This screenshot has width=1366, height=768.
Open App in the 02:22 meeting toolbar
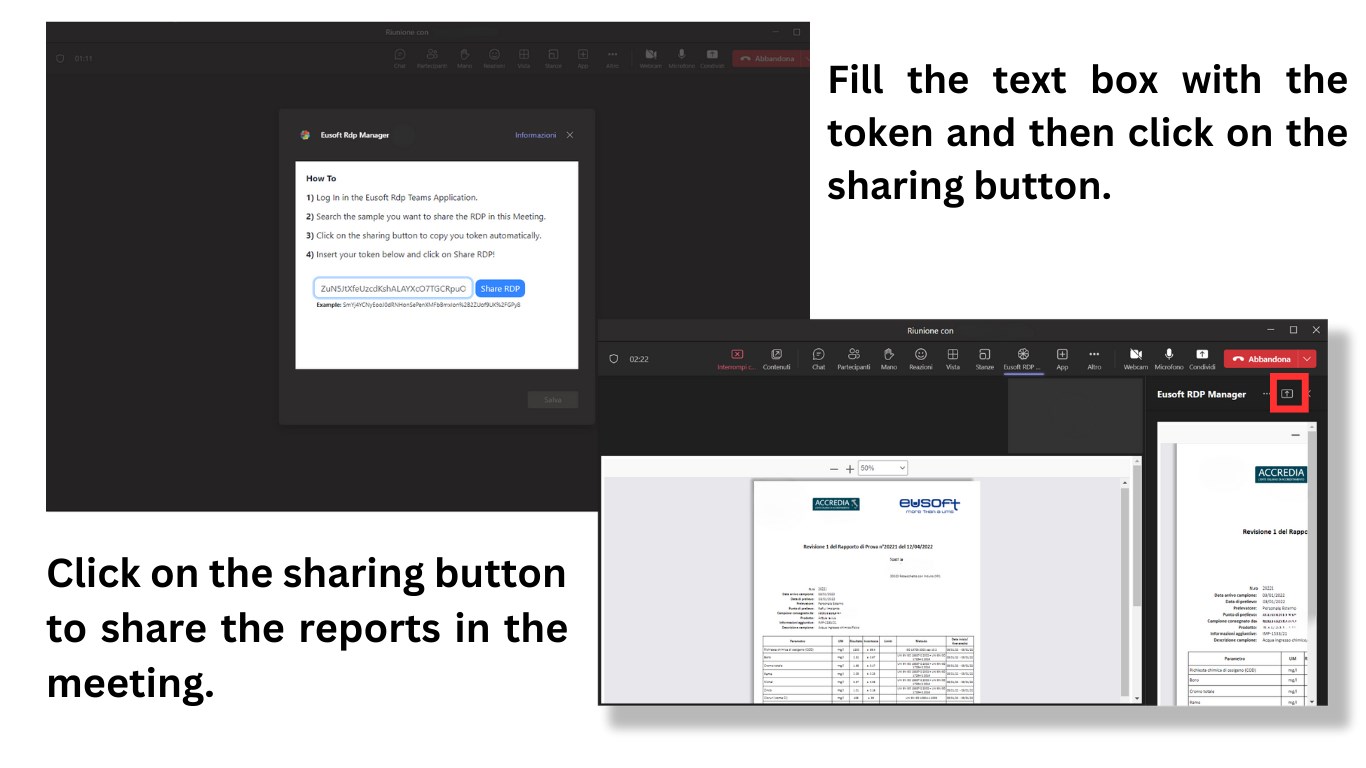coord(1062,359)
